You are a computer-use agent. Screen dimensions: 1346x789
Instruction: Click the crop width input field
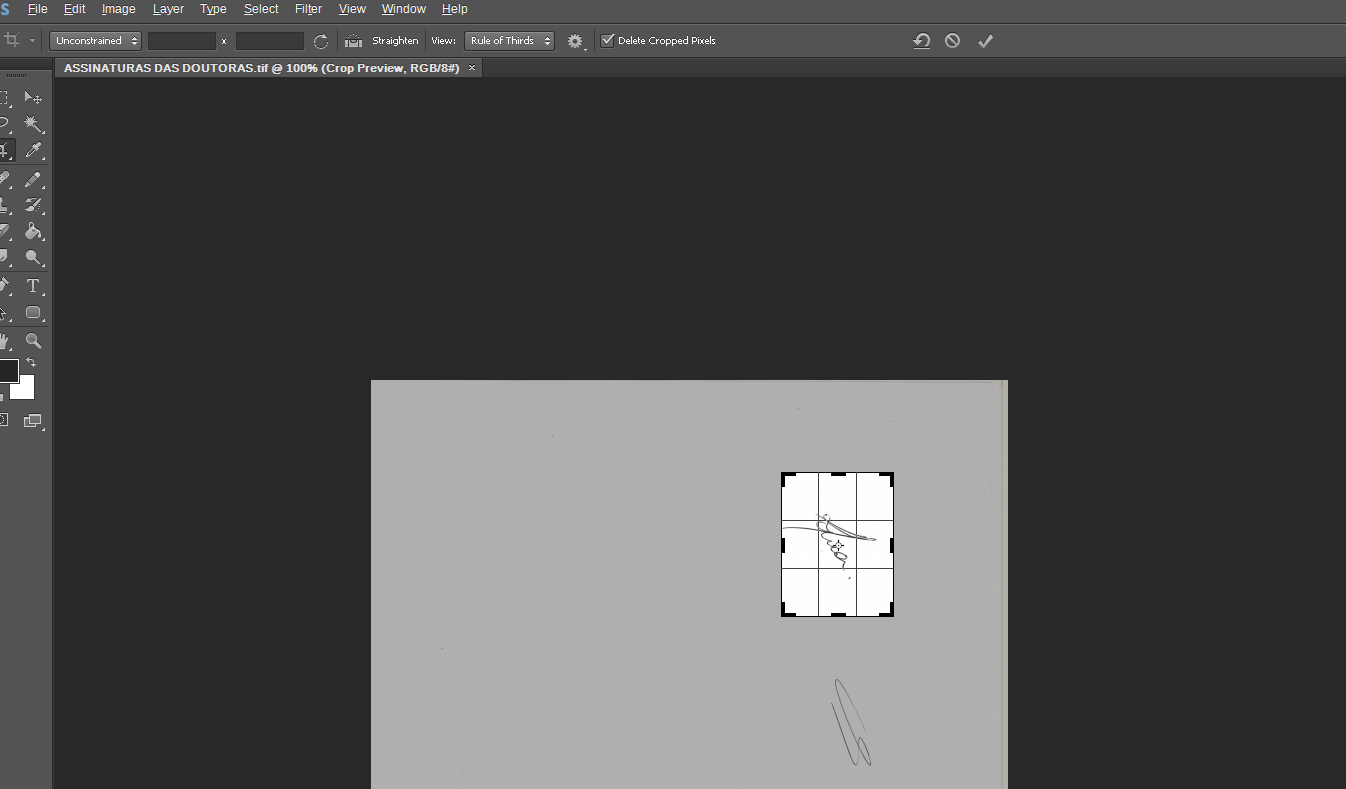click(x=182, y=41)
